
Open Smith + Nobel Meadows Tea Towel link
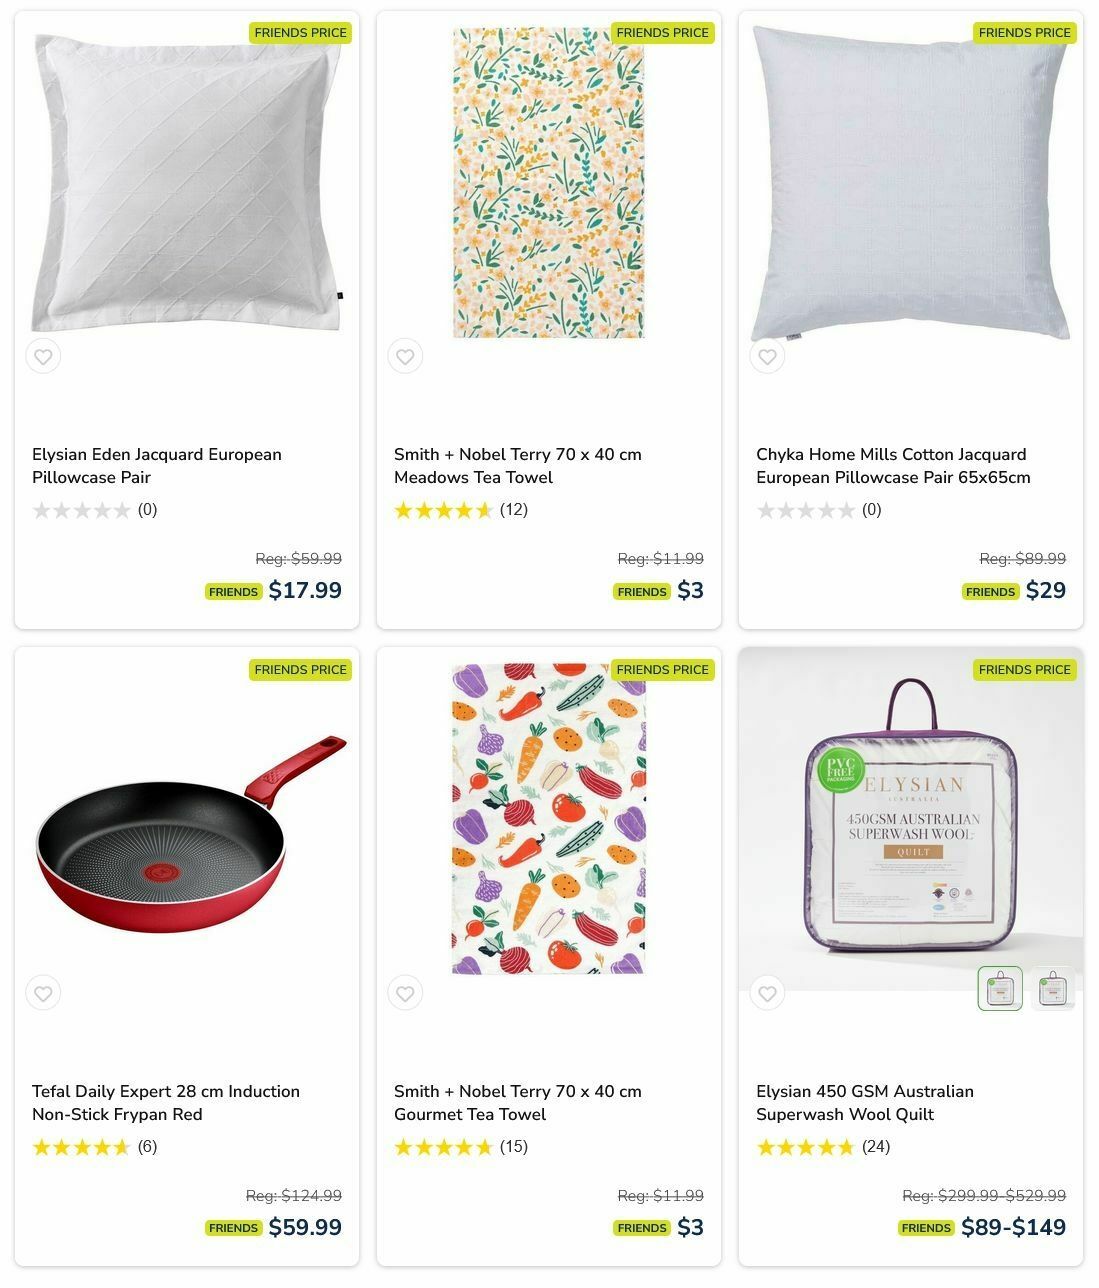point(518,466)
